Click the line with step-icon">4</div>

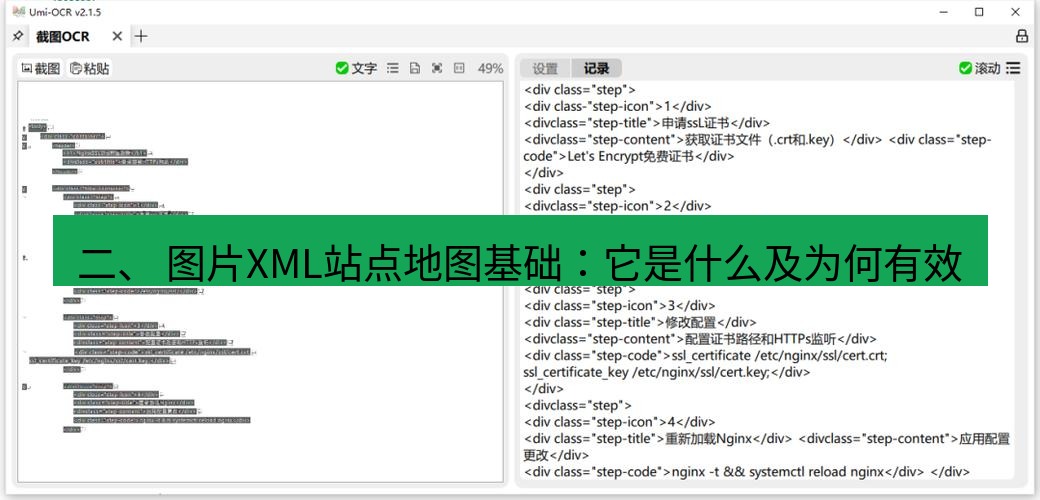(619, 422)
